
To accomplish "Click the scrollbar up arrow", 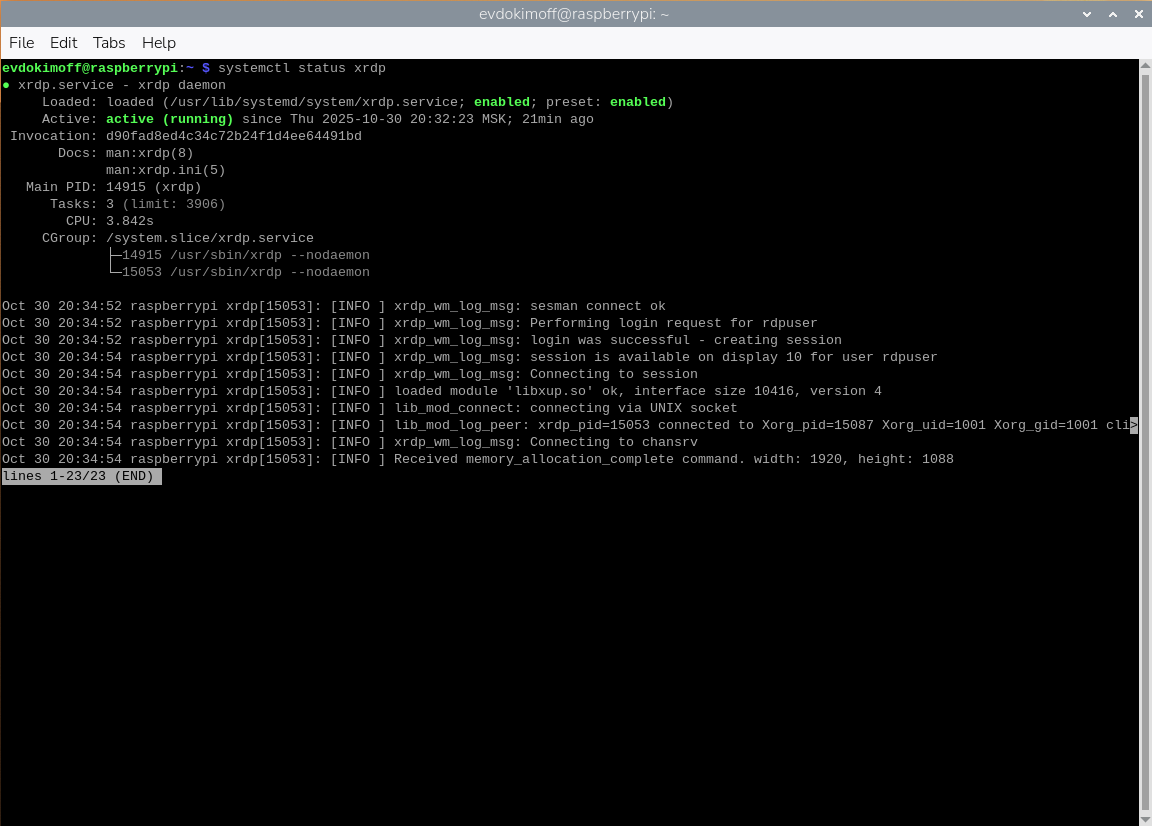I will click(x=1145, y=66).
